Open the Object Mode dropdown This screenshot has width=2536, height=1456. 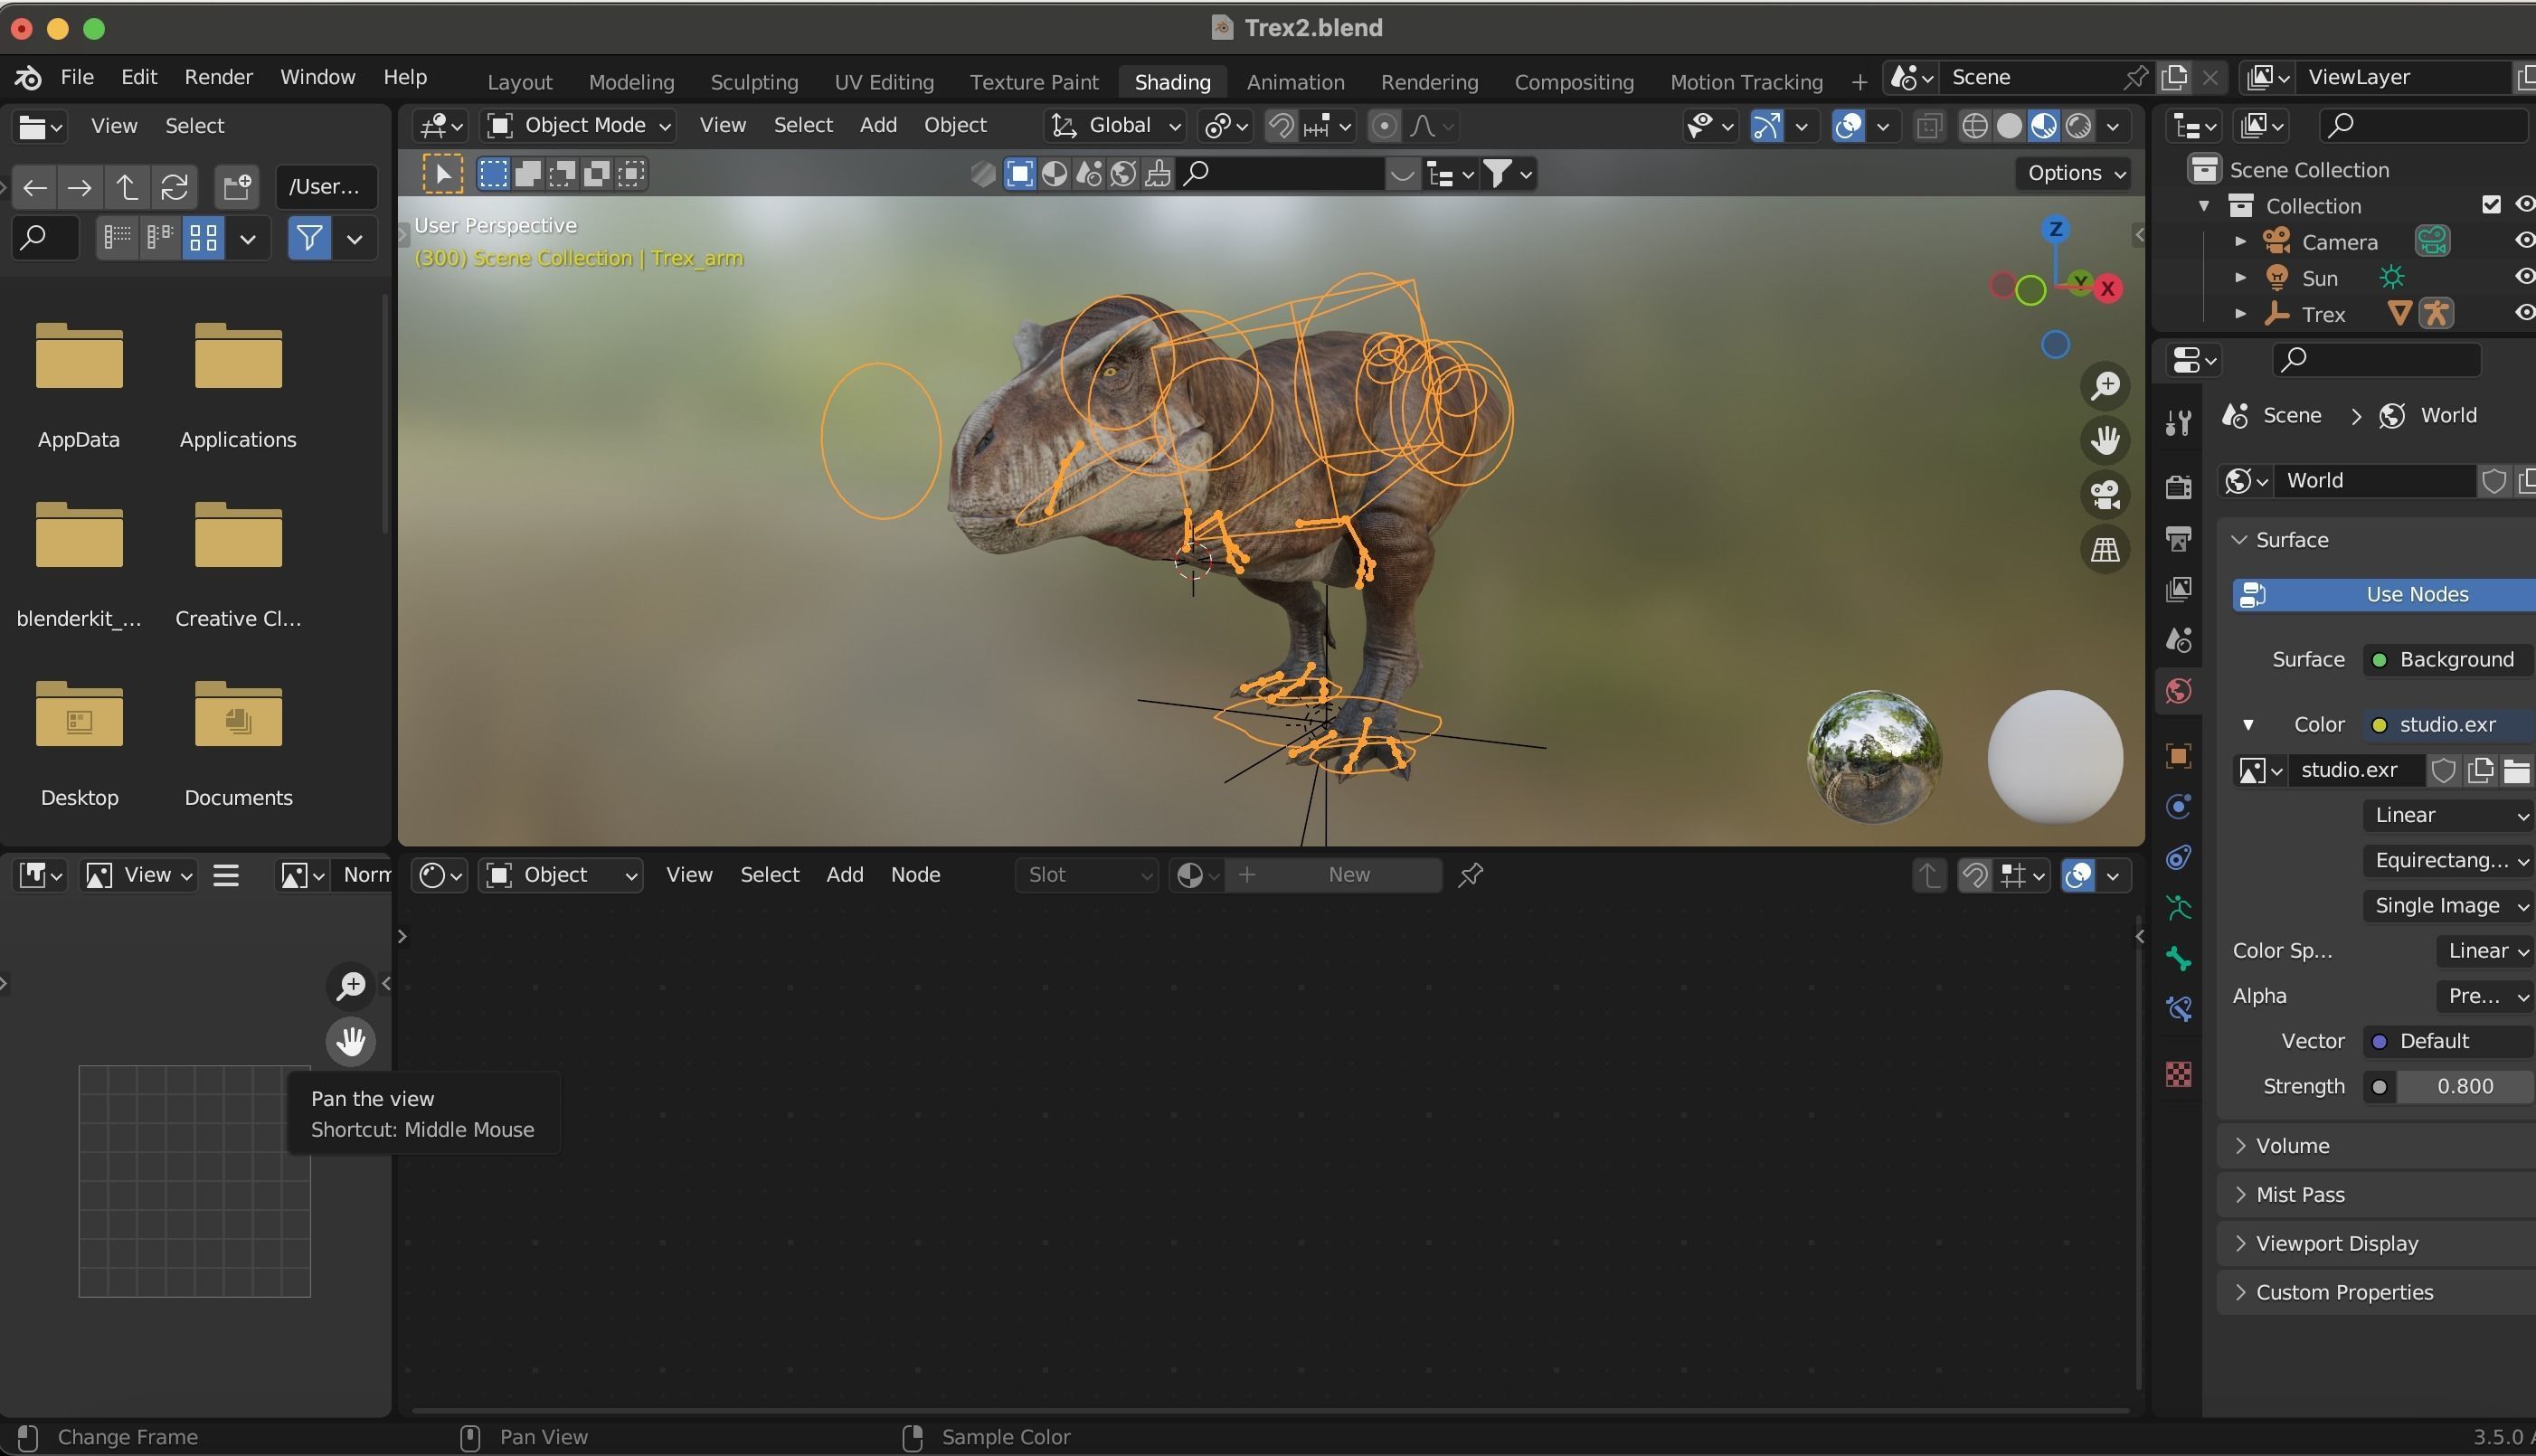click(578, 125)
